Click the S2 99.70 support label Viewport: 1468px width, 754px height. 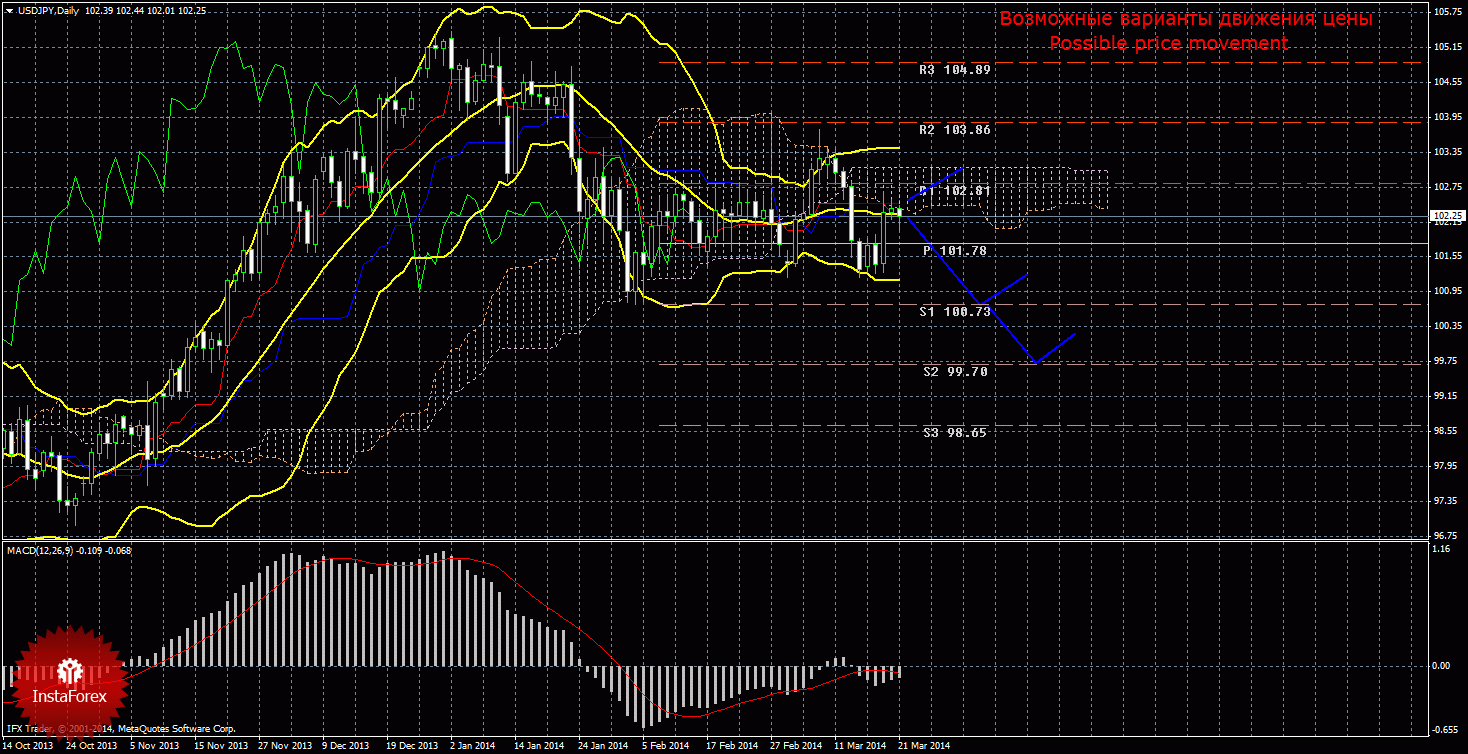pyautogui.click(x=955, y=372)
